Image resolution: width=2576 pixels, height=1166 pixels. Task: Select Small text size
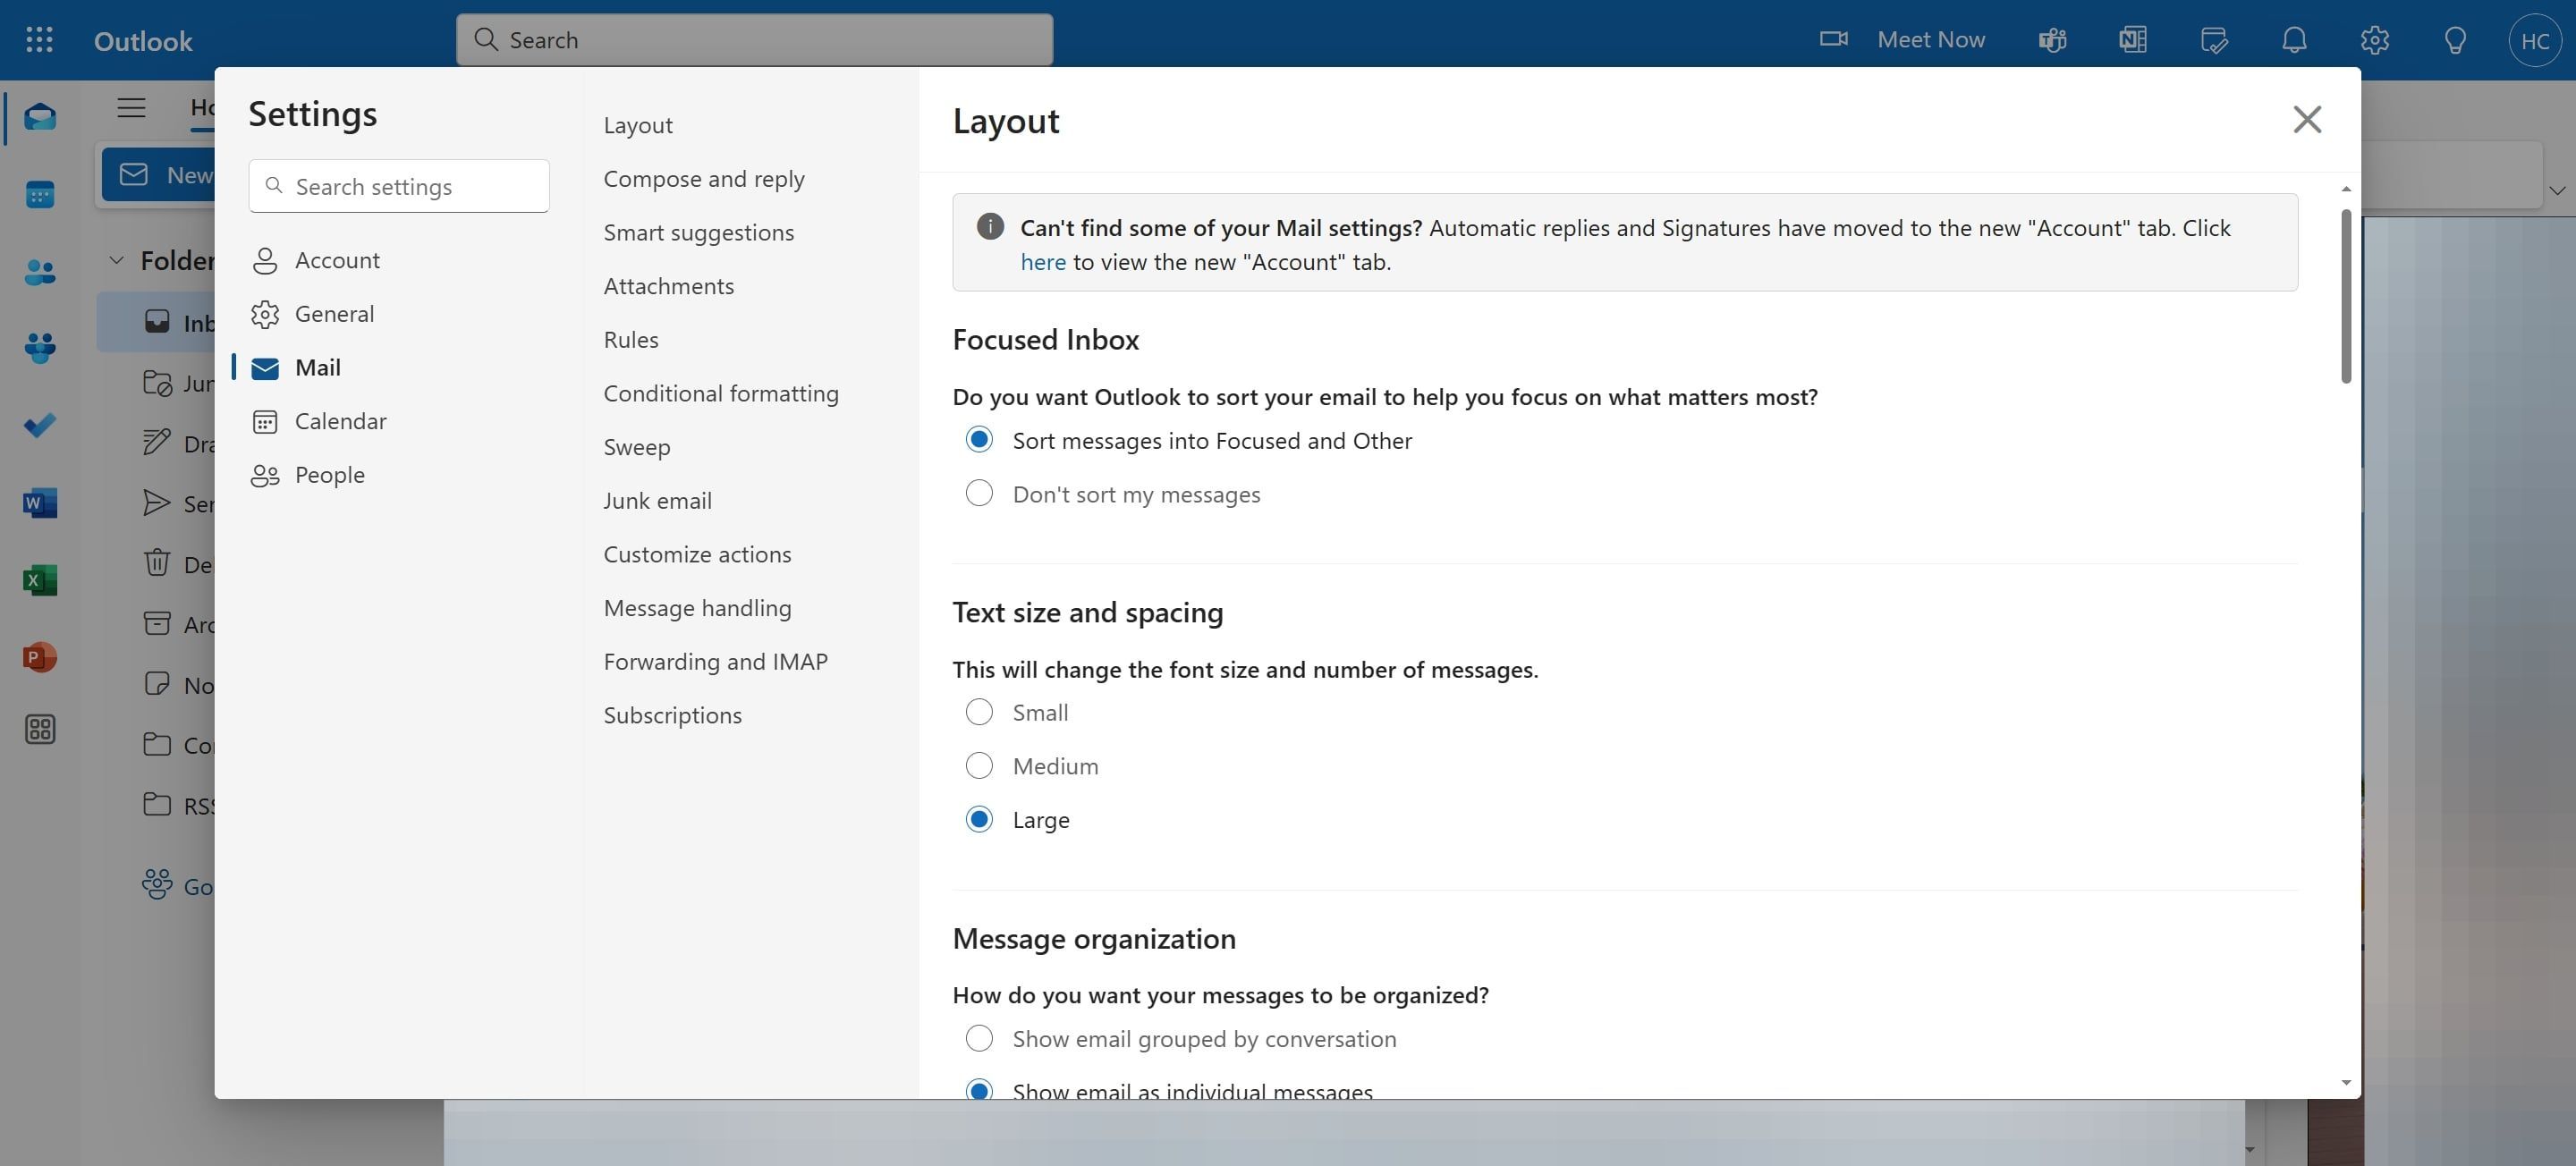pyautogui.click(x=979, y=711)
